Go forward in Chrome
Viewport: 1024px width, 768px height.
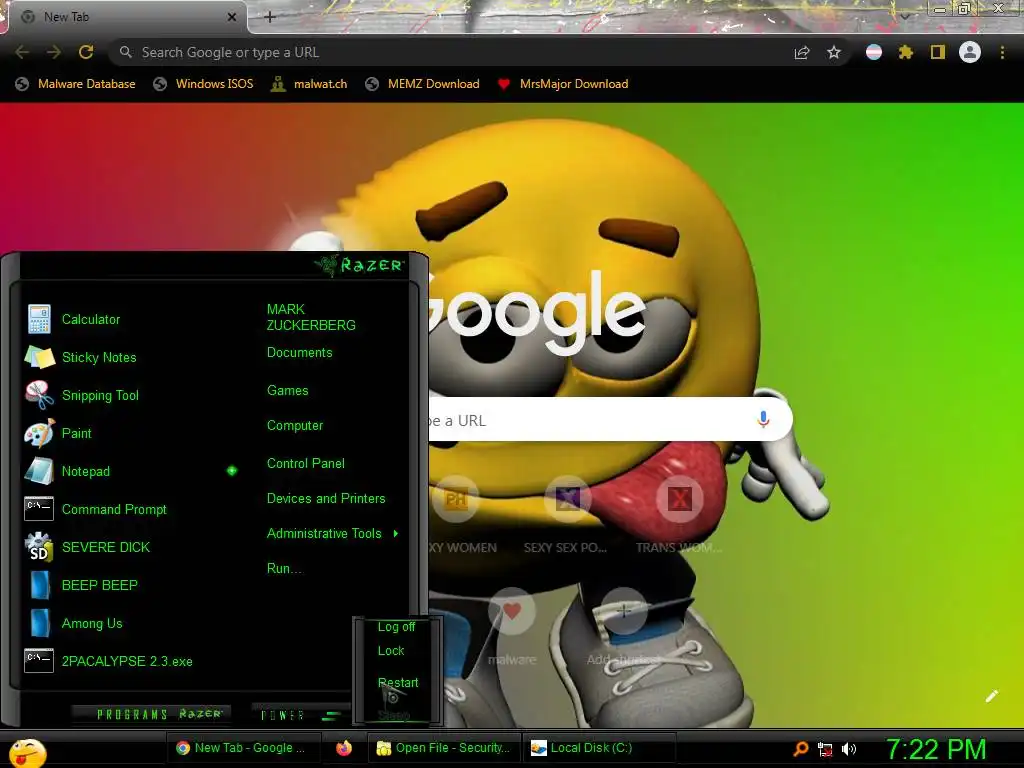click(54, 52)
